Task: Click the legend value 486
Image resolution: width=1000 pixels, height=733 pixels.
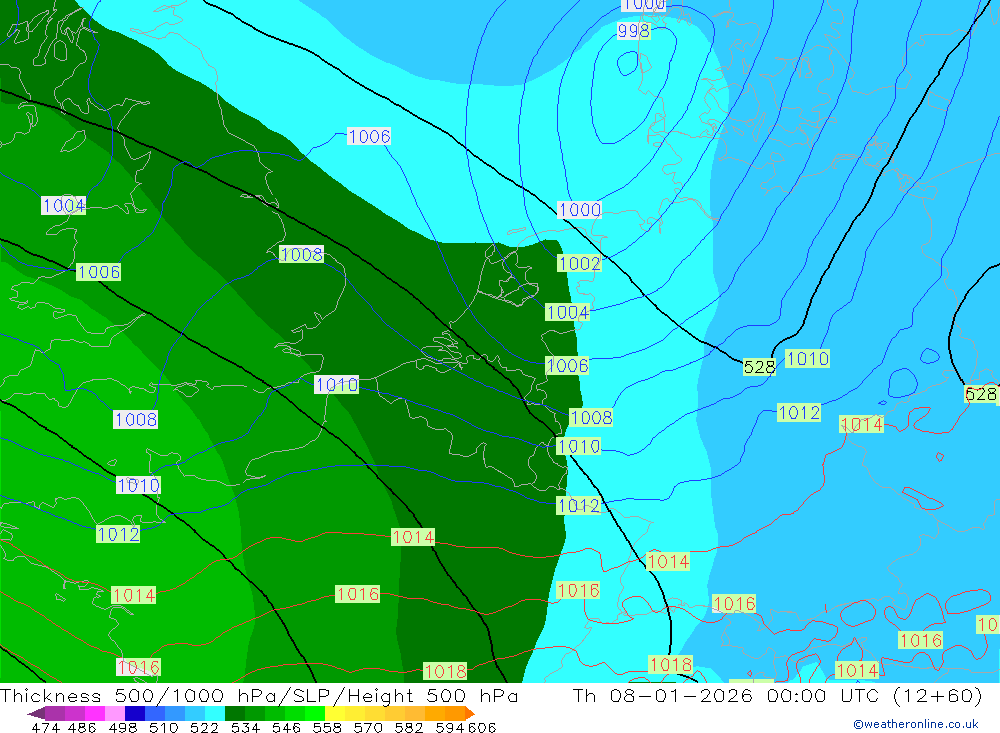Action: [x=83, y=727]
